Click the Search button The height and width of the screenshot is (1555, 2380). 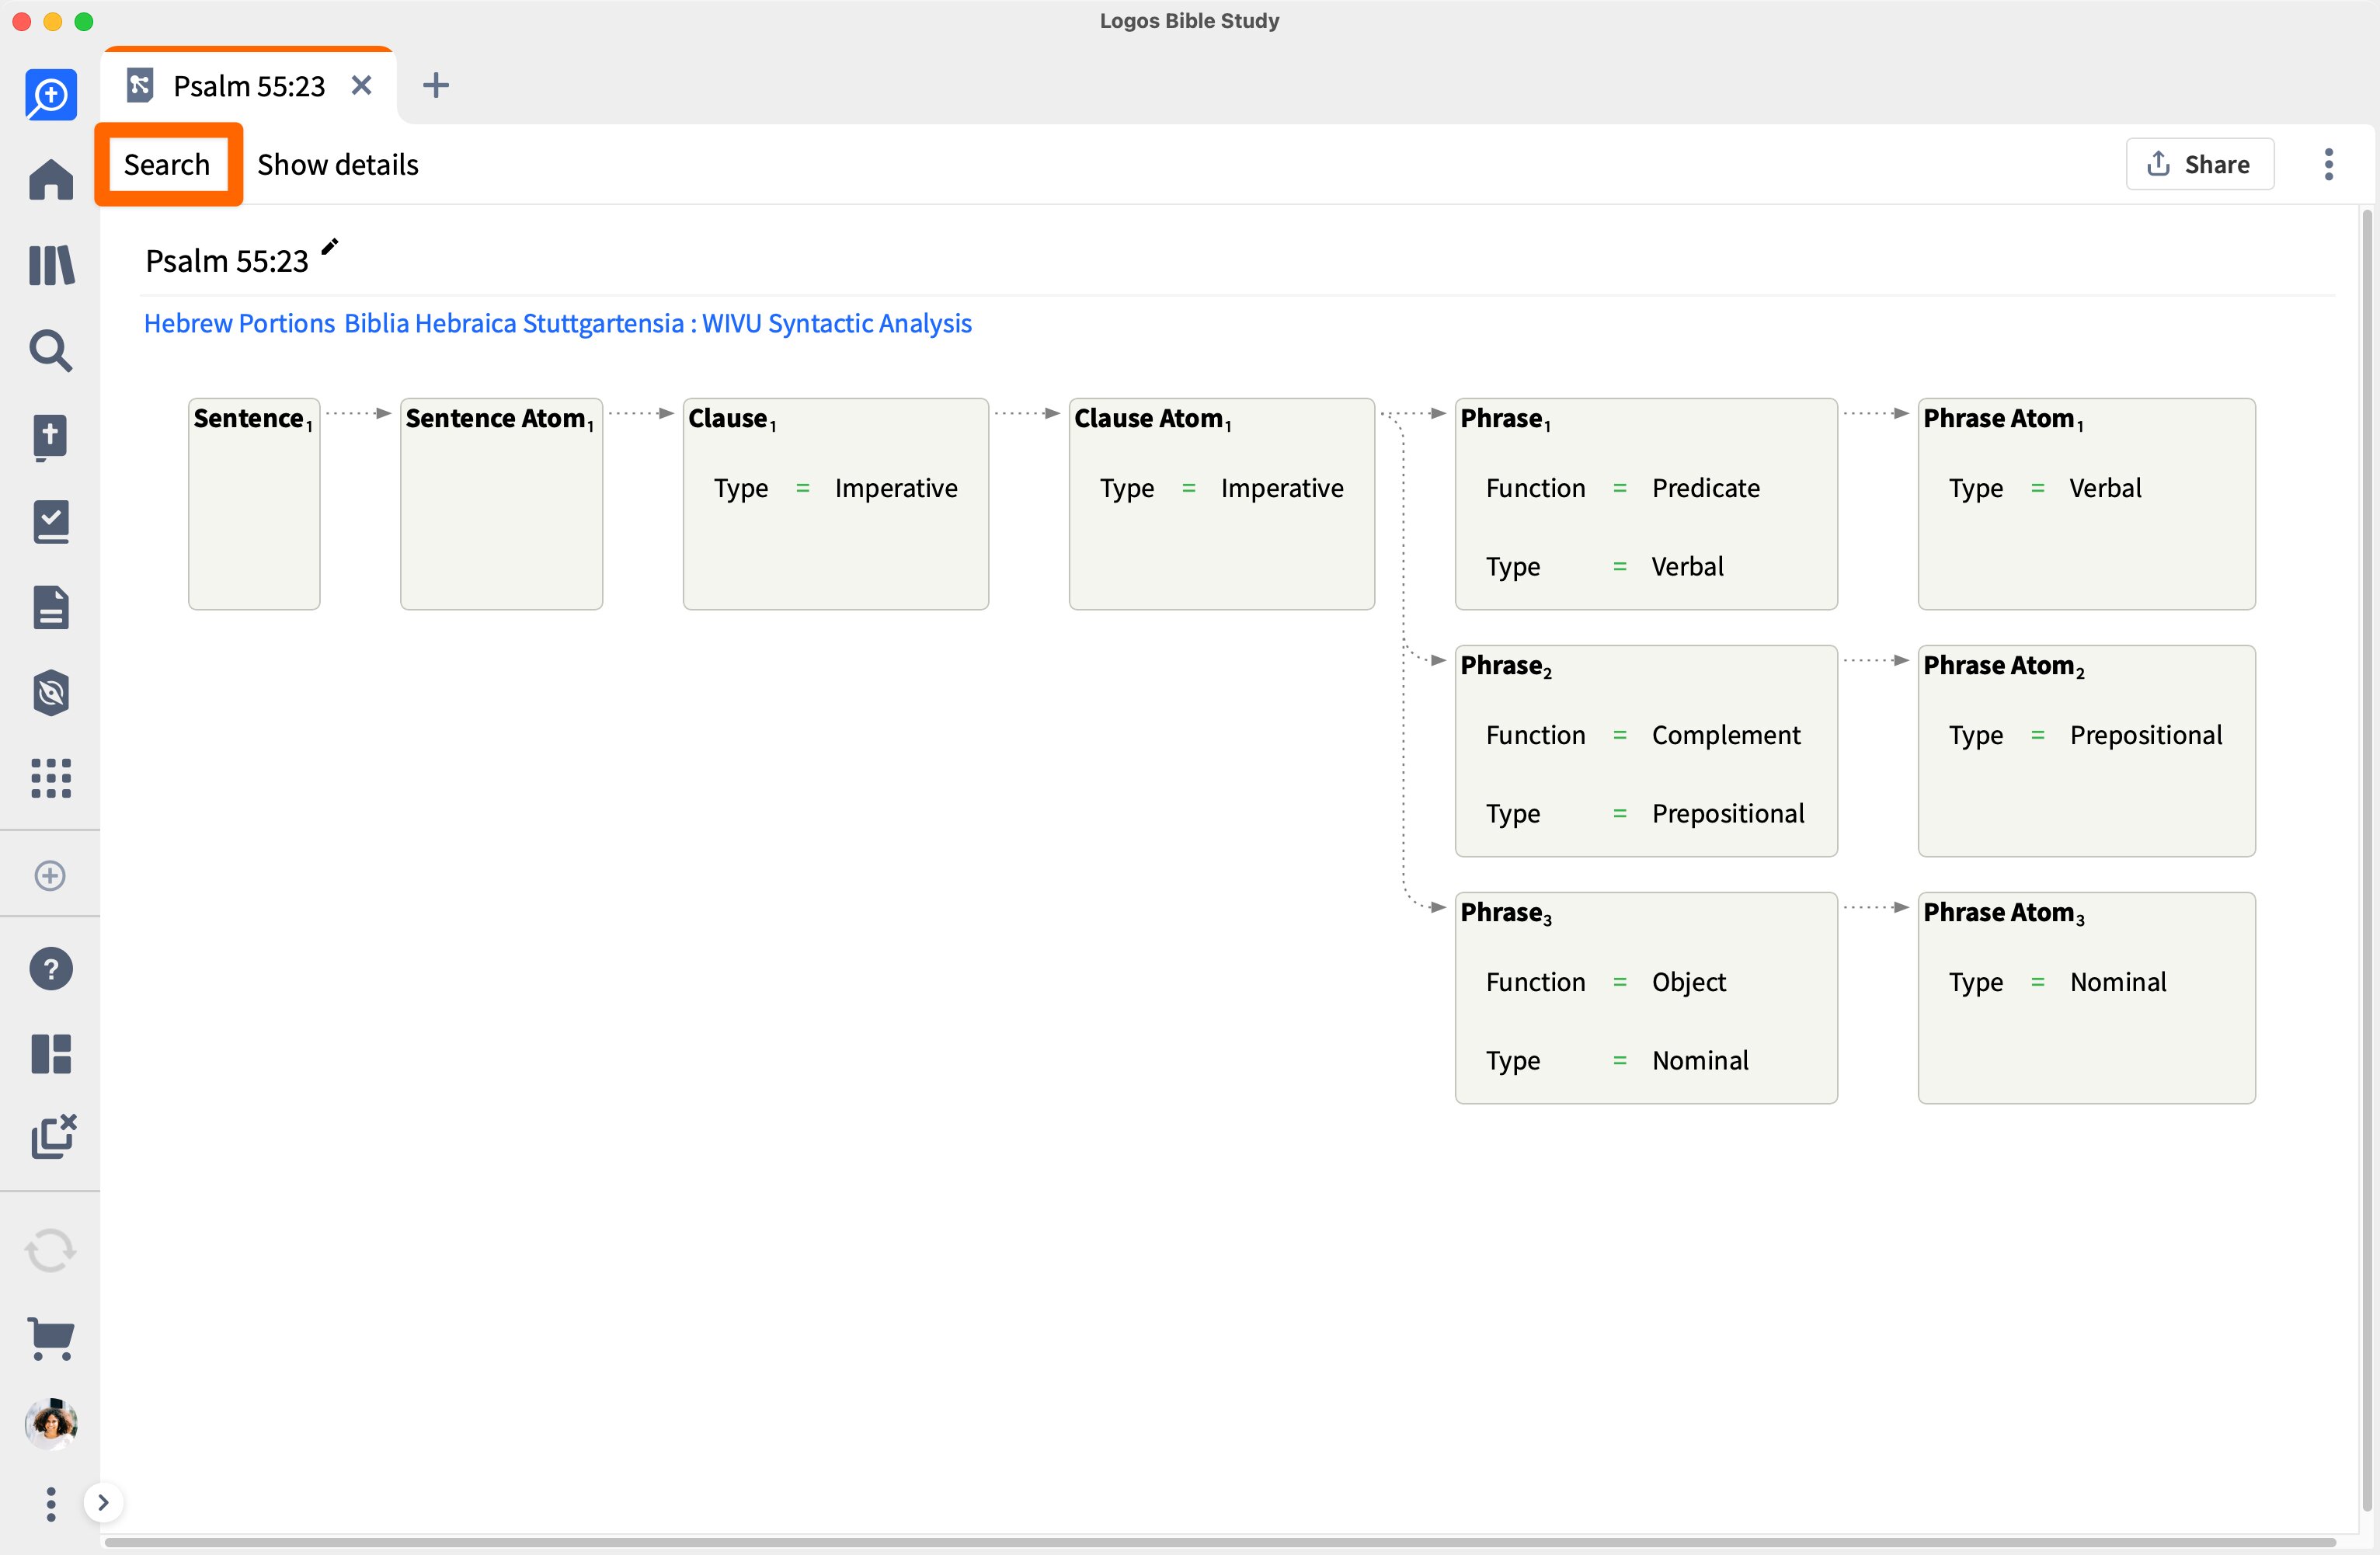[168, 164]
